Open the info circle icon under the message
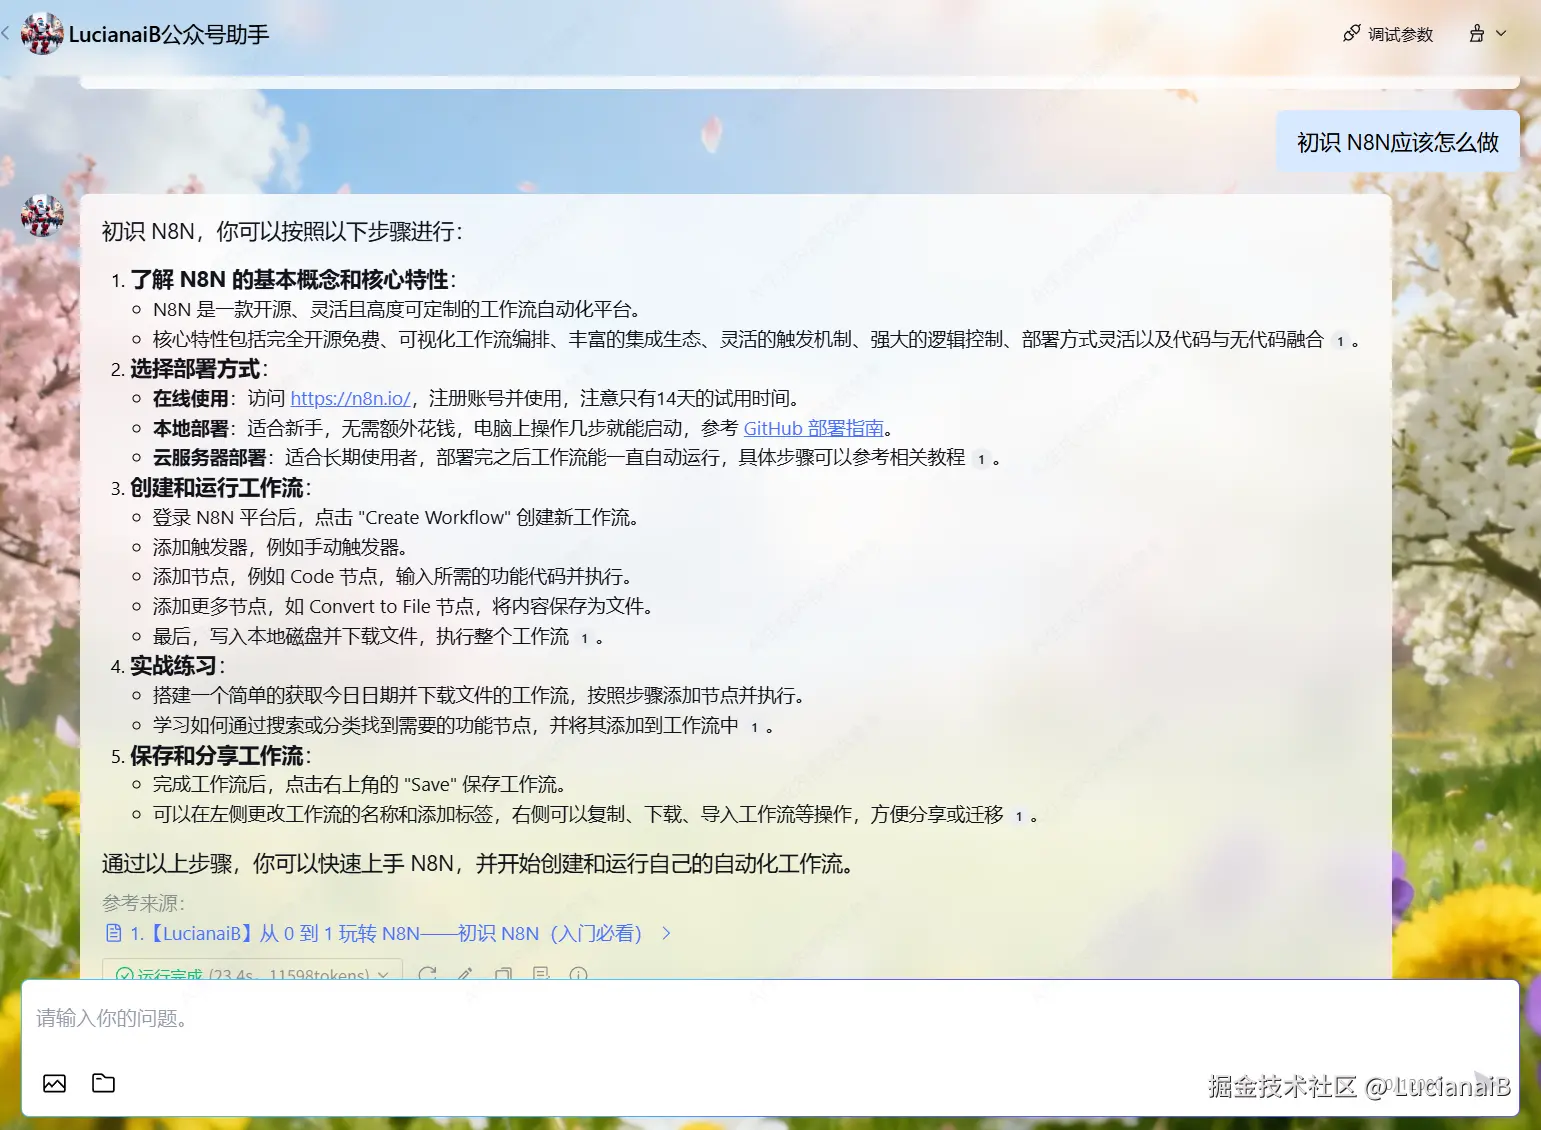The width and height of the screenshot is (1541, 1130). click(x=579, y=975)
